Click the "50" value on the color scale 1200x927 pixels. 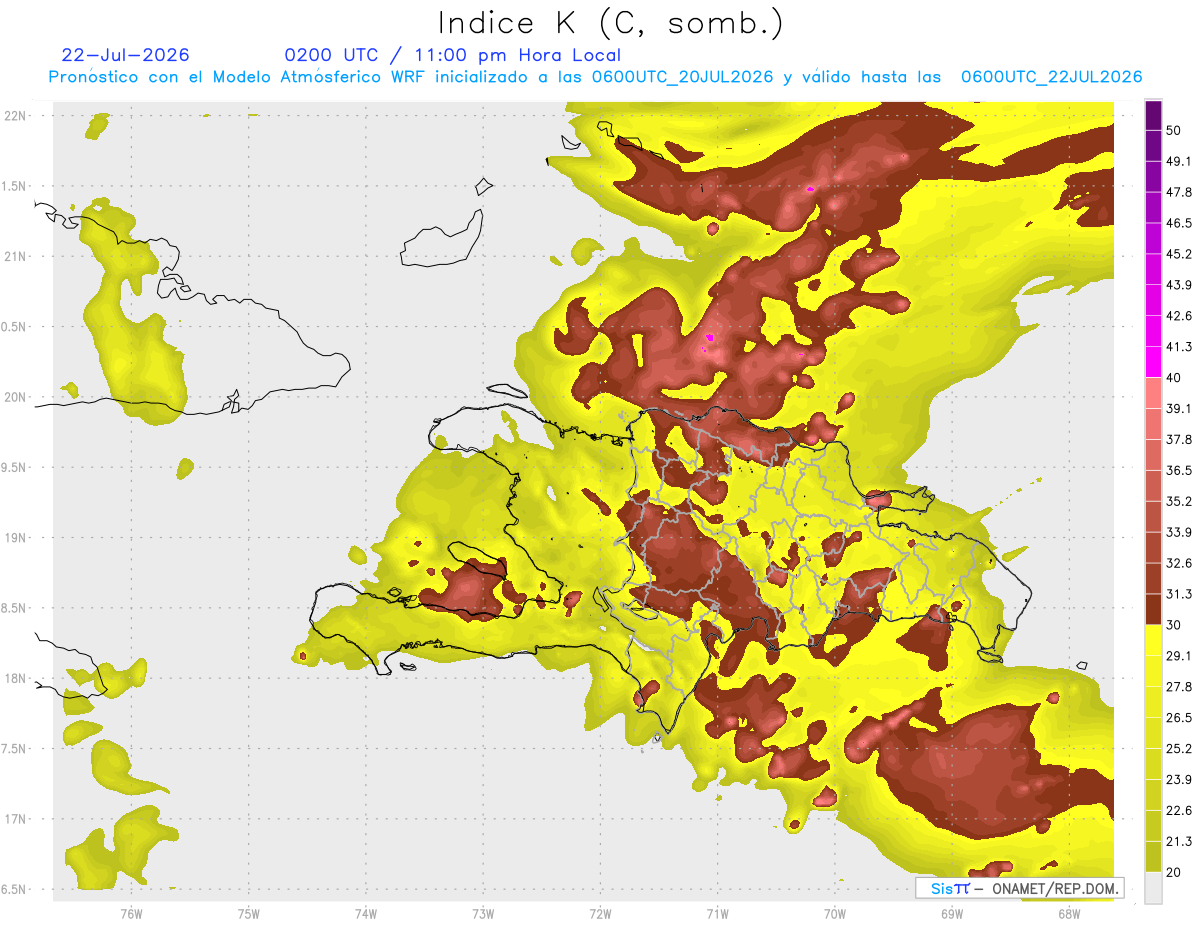click(1174, 130)
